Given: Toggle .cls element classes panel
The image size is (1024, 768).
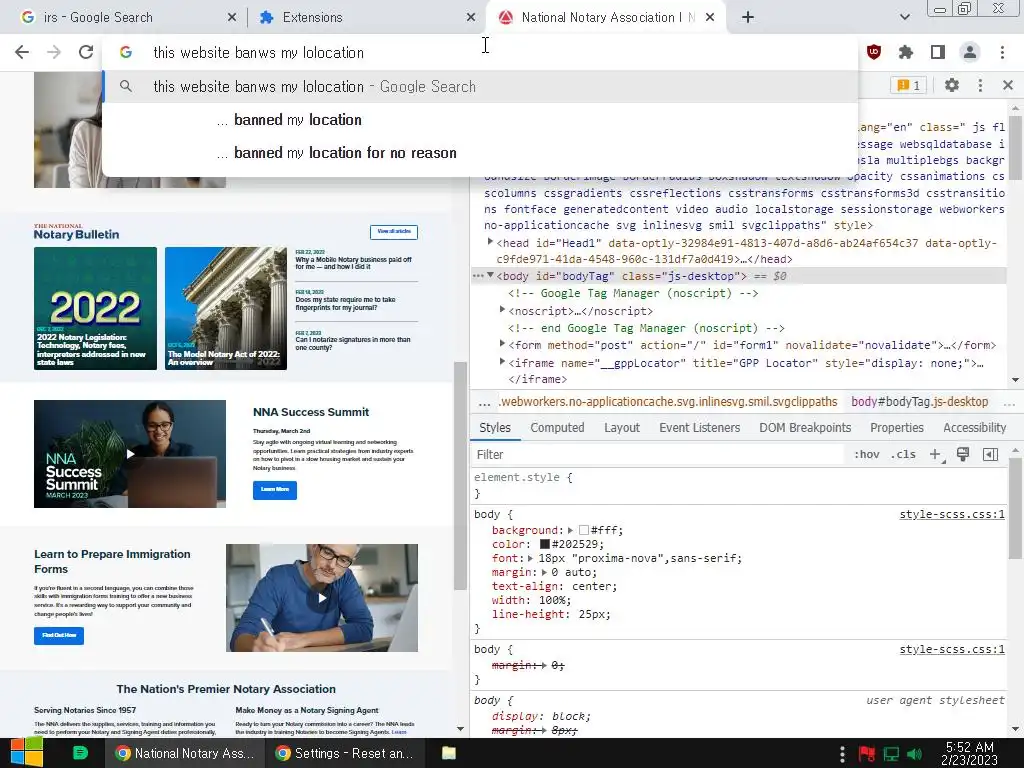Looking at the screenshot, I should point(903,455).
